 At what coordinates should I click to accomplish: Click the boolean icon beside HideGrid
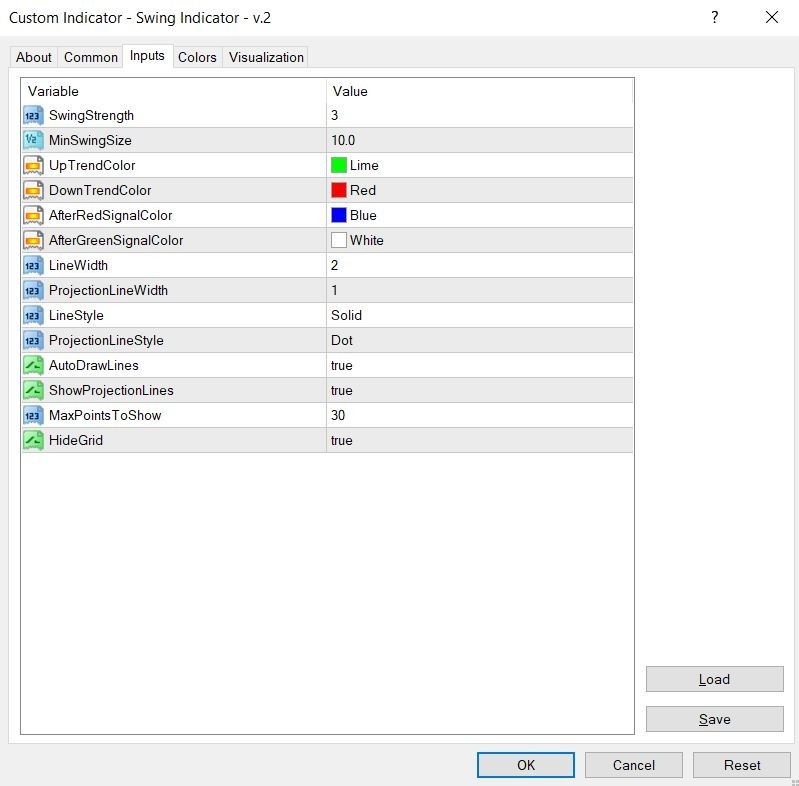click(x=33, y=440)
